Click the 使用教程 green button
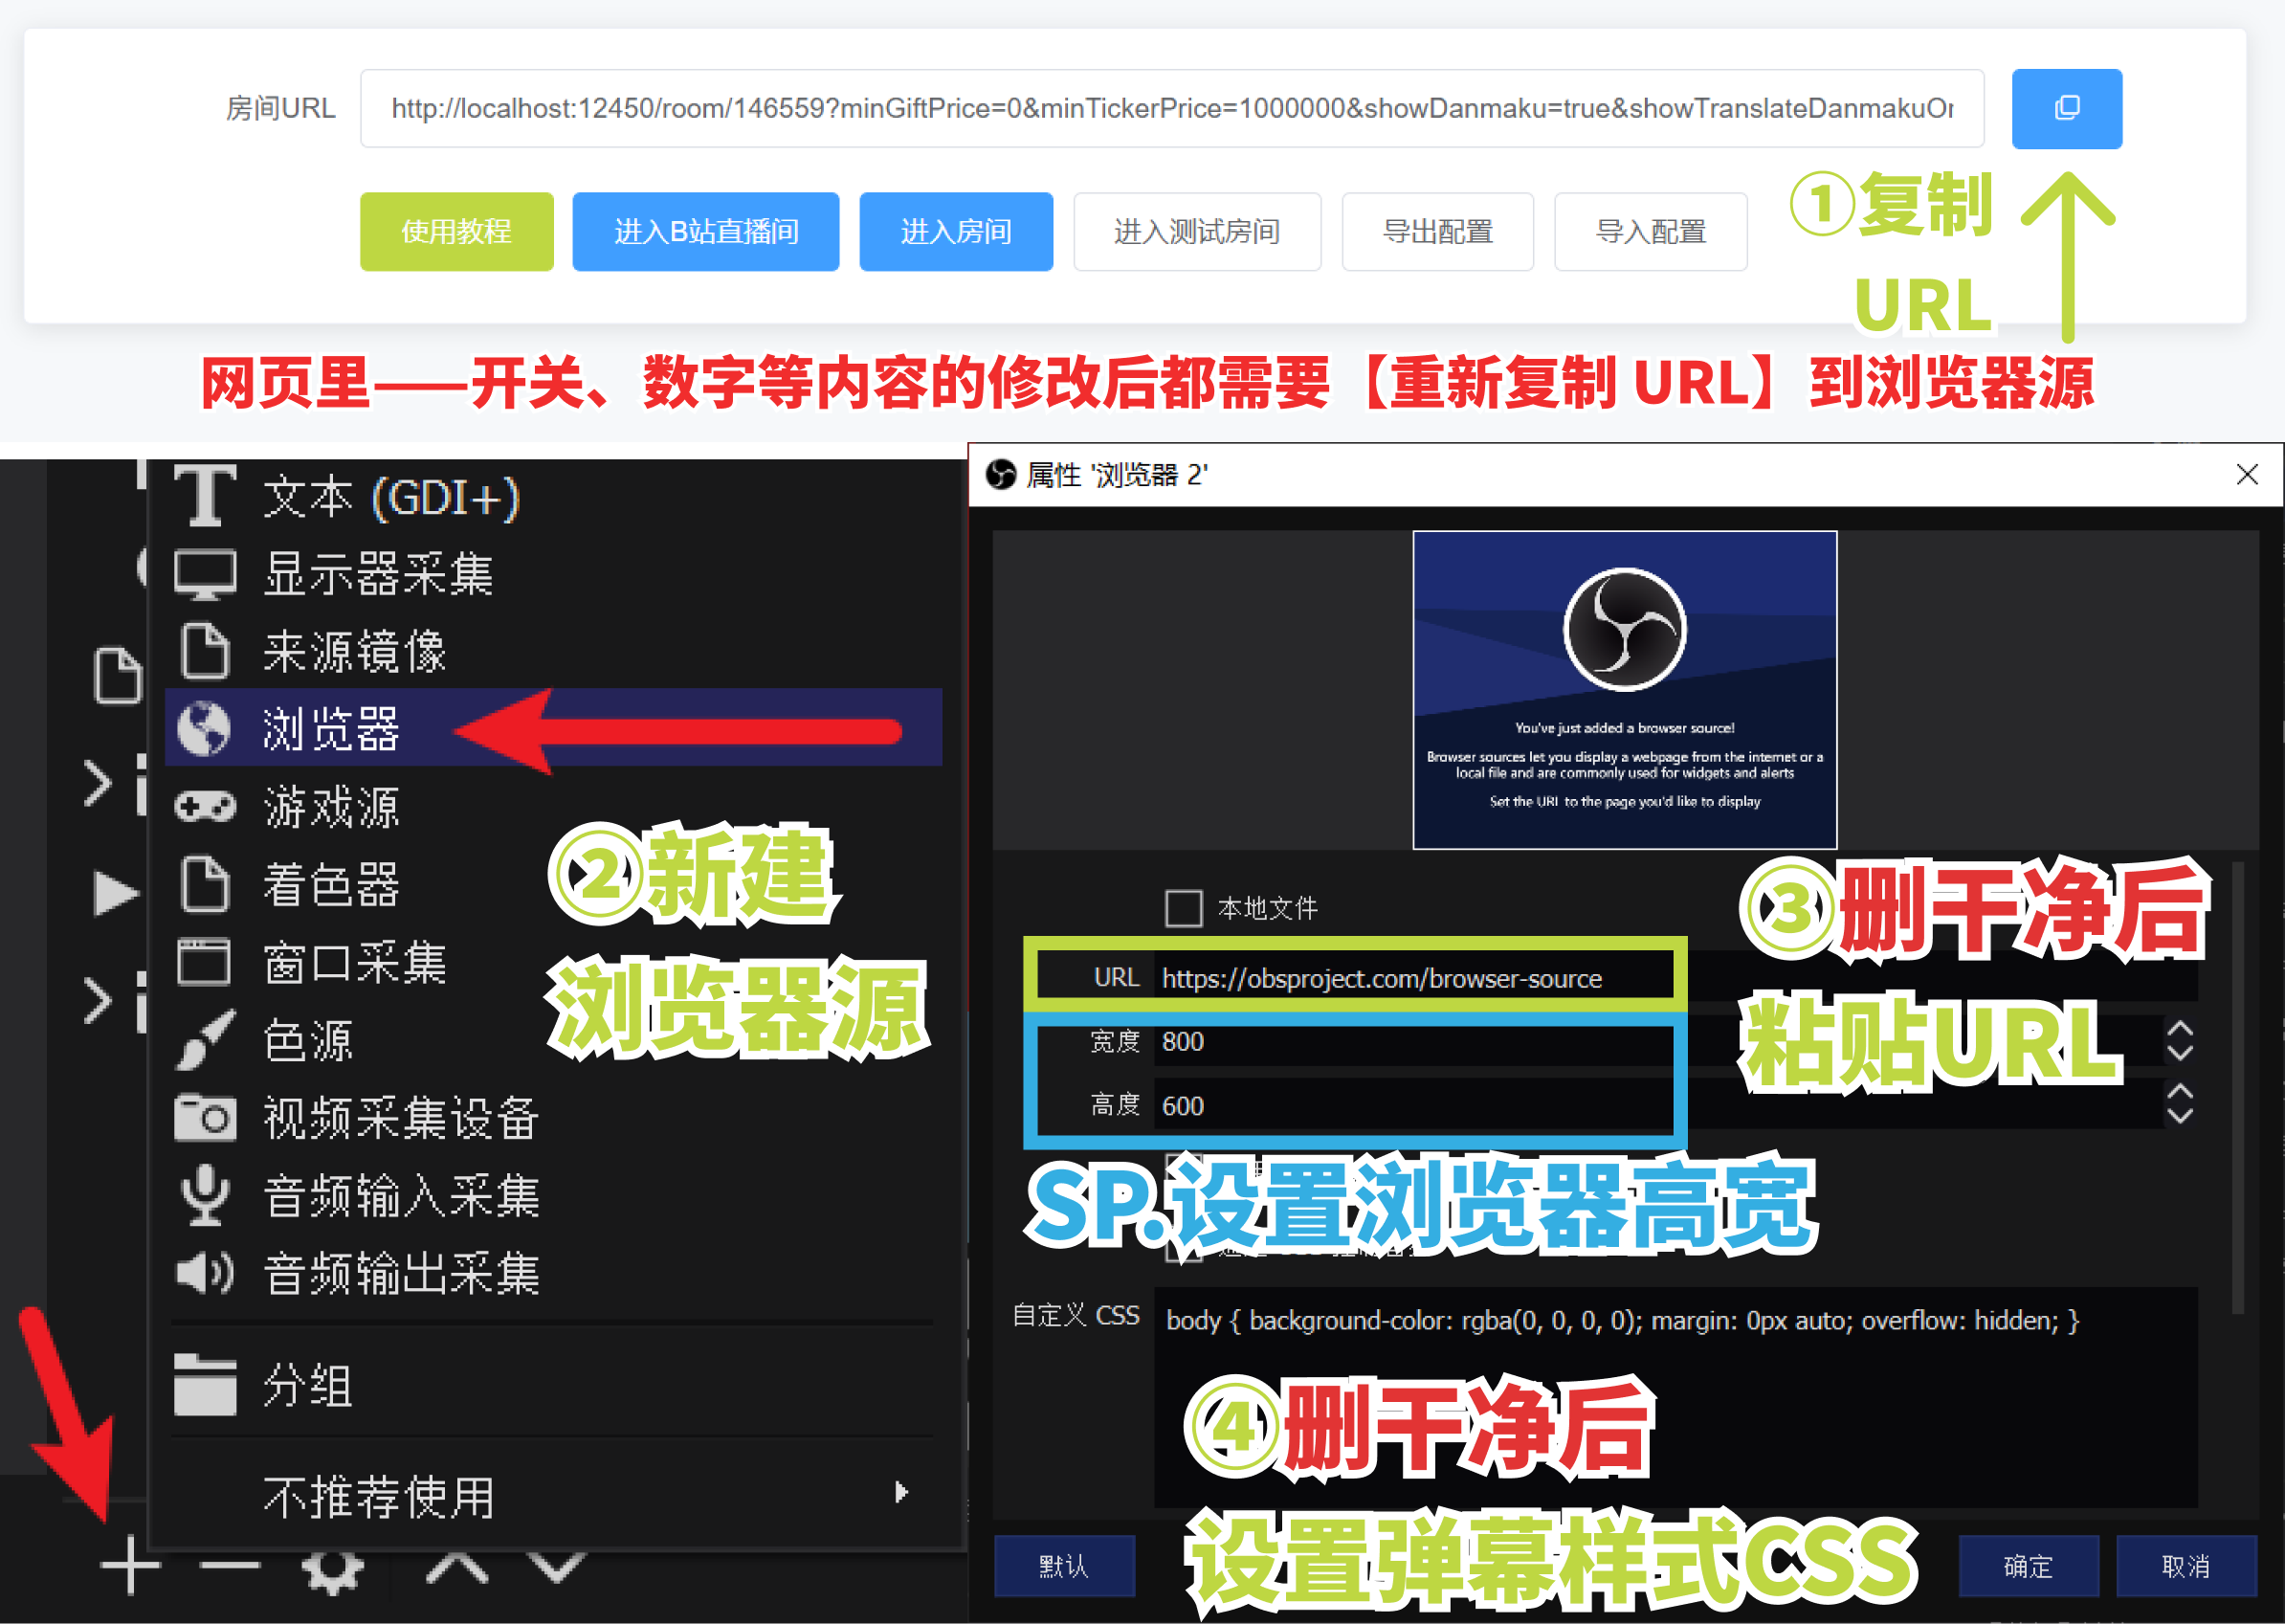Image resolution: width=2285 pixels, height=1624 pixels. pyautogui.click(x=456, y=231)
